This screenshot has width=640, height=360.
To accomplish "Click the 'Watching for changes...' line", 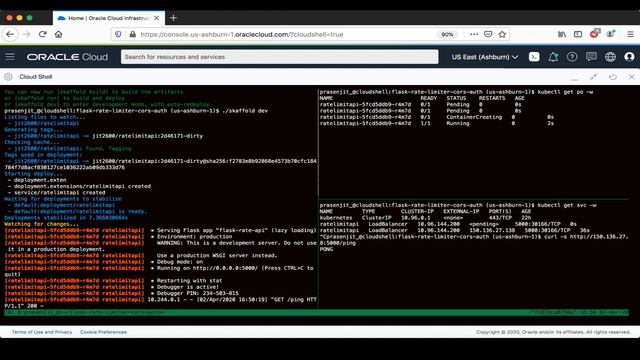I will [x=42, y=224].
